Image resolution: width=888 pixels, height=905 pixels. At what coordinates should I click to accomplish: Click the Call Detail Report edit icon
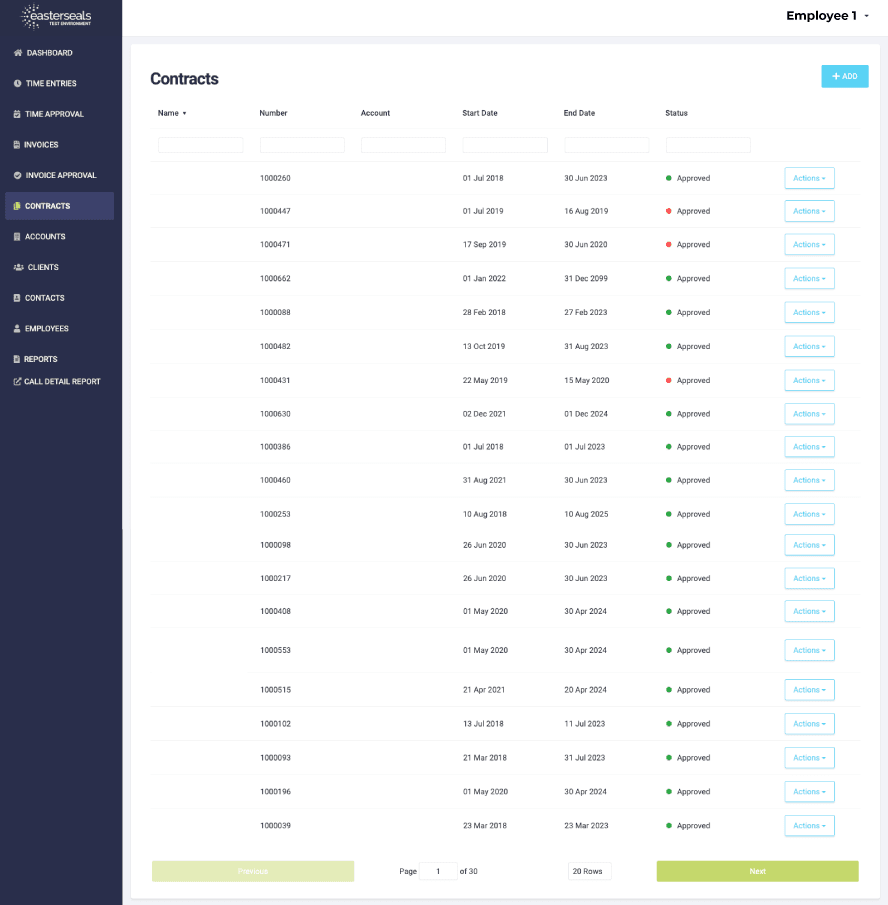click(x=17, y=381)
